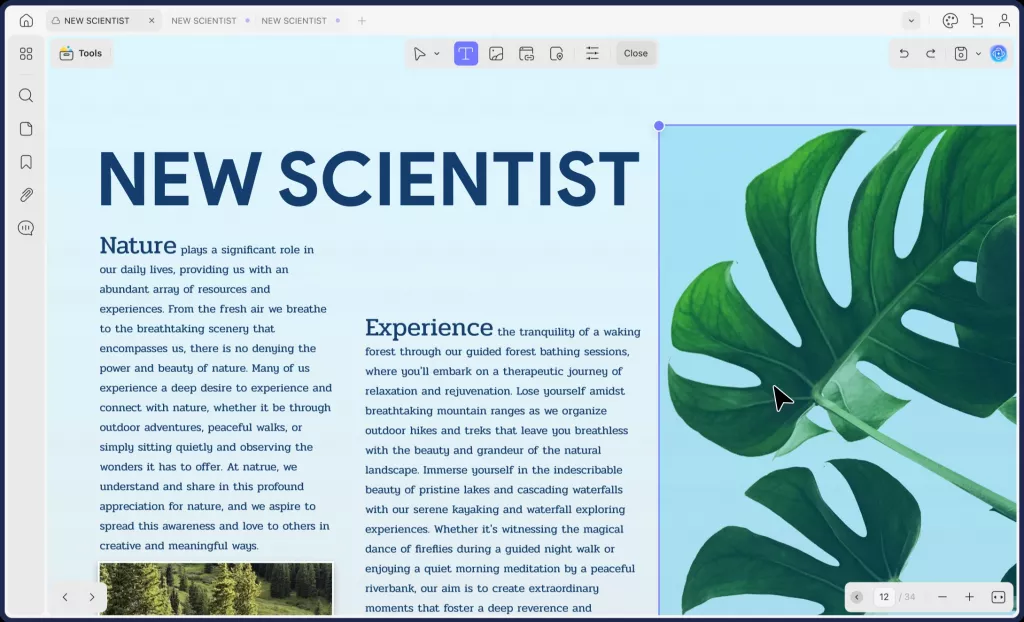Open the Attachments paperclip panel
This screenshot has width=1024, height=622.
click(26, 195)
